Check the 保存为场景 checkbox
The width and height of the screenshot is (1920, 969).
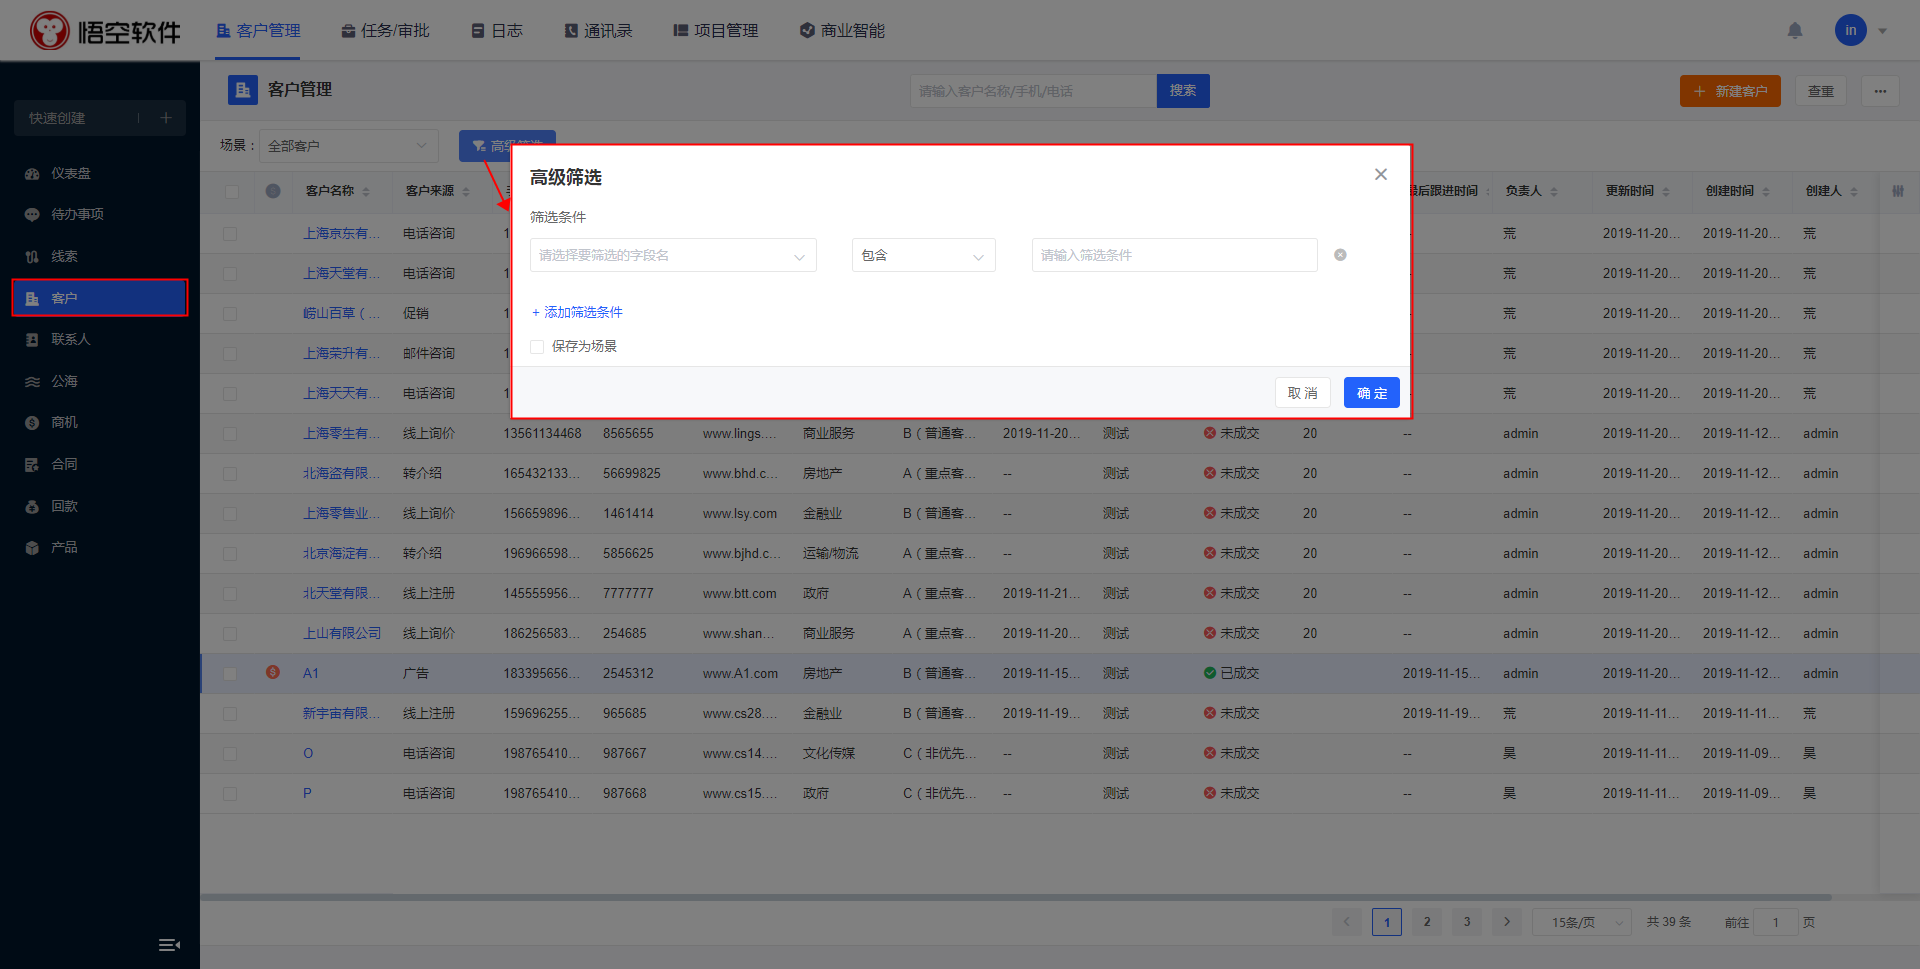pyautogui.click(x=537, y=347)
